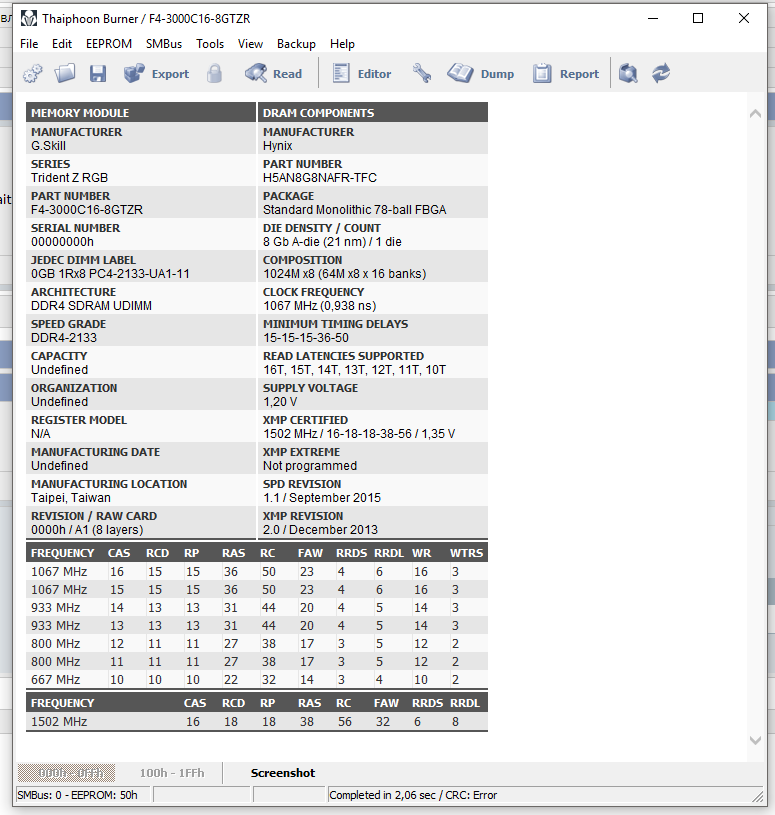Viewport: 775px width, 815px height.
Task: Open the Tools menu
Action: tap(210, 44)
